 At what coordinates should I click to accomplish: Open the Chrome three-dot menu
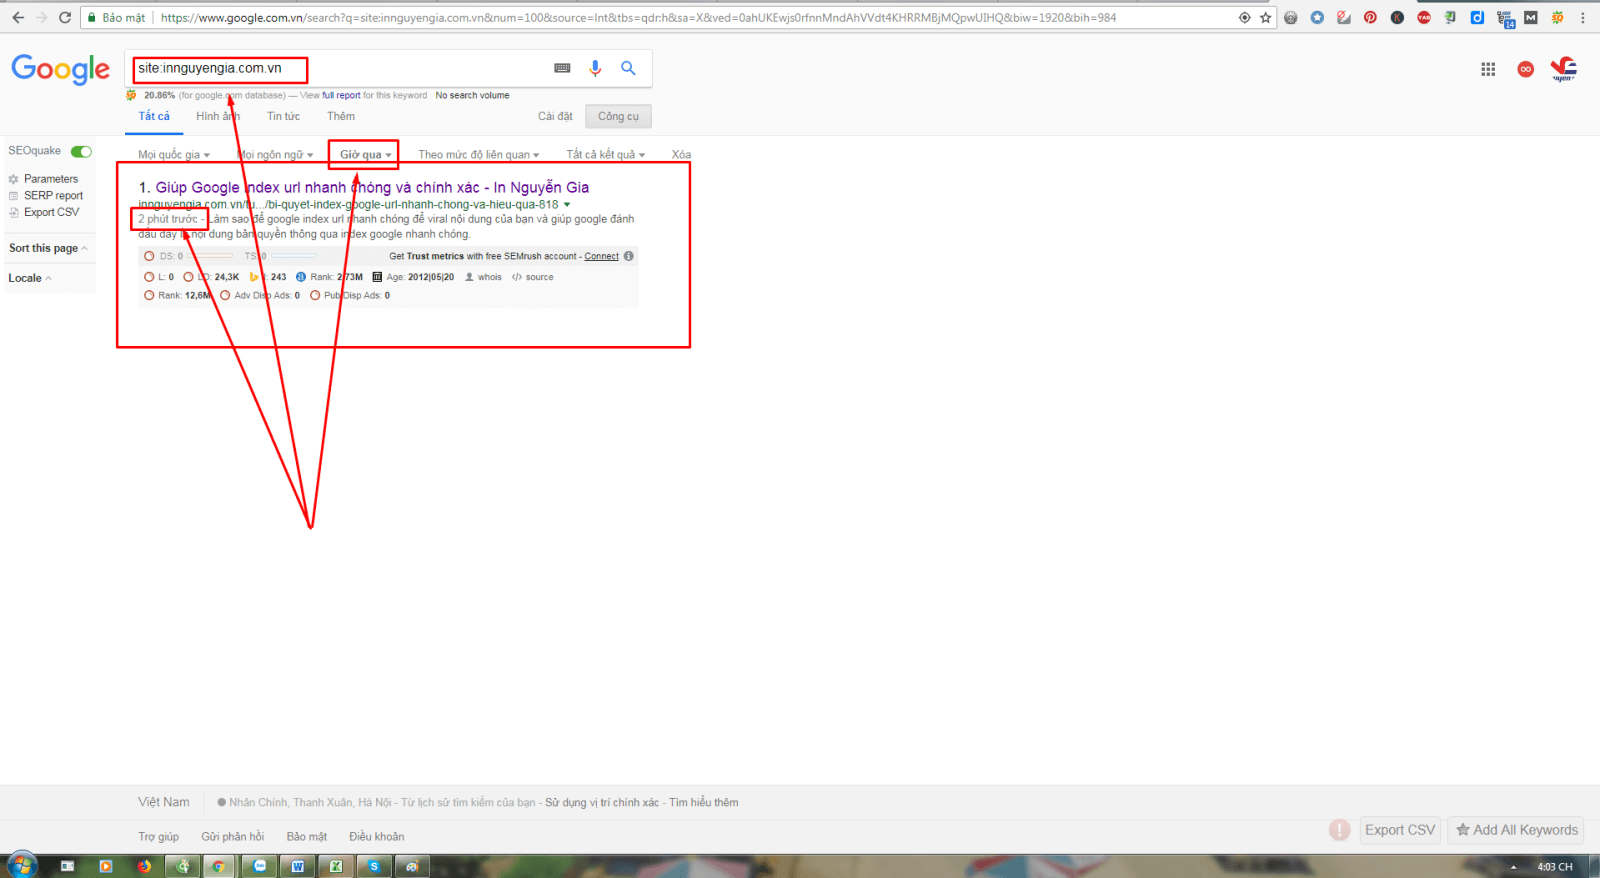point(1583,17)
